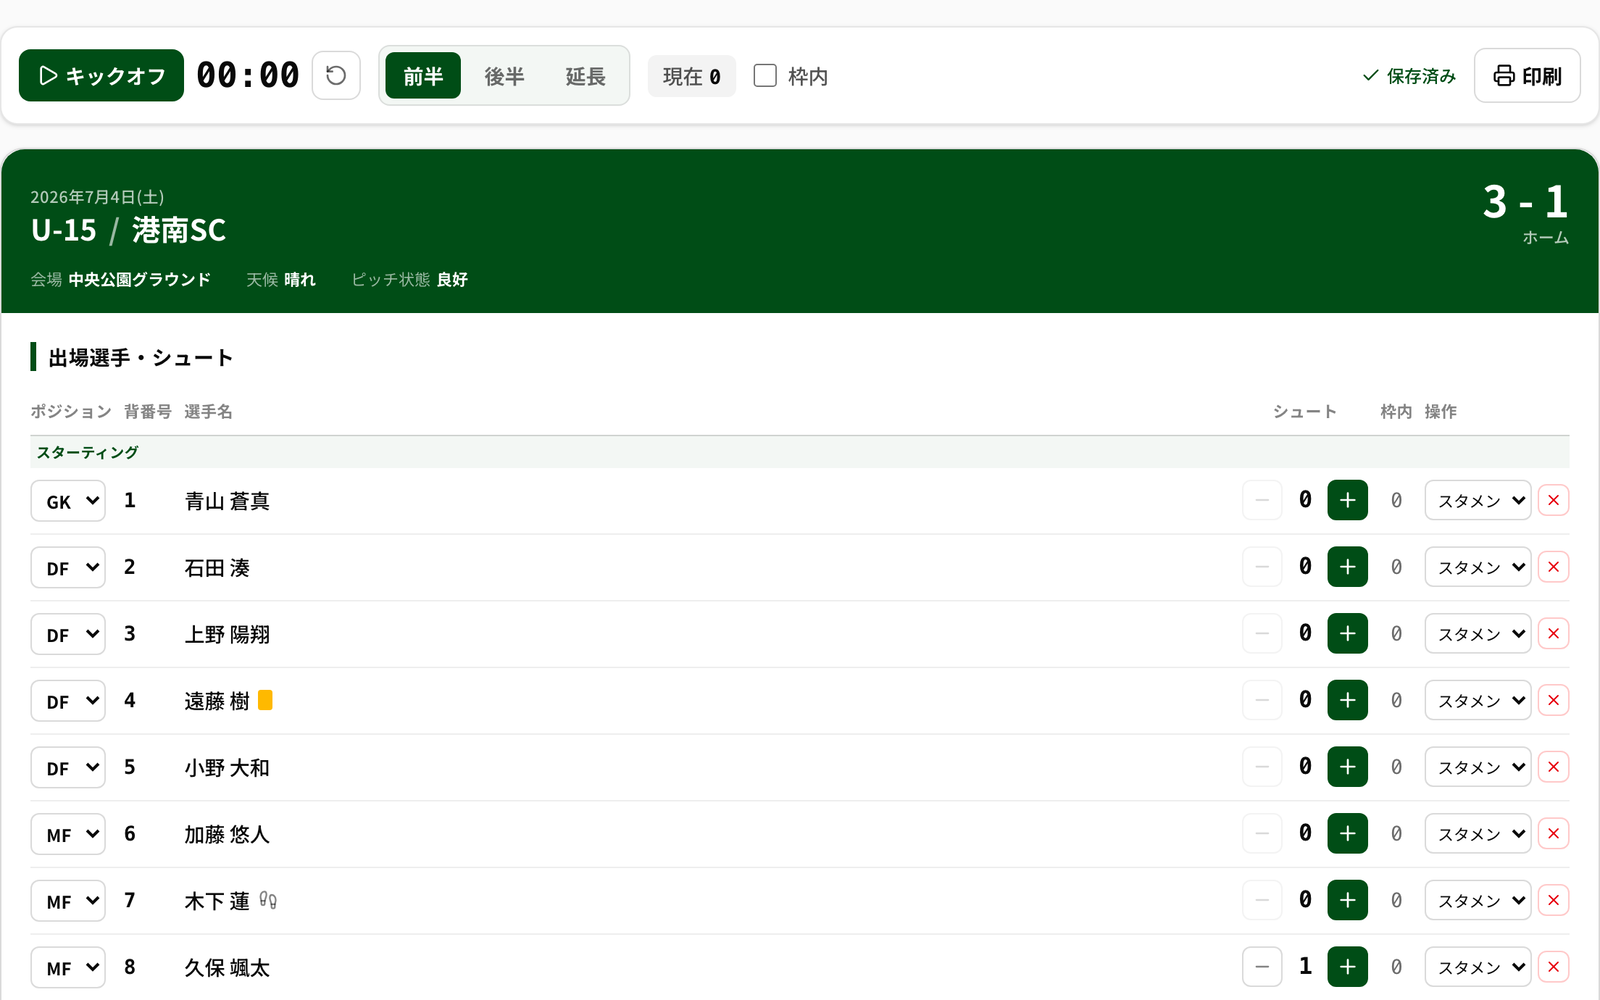
Task: Click the 現在 0 counter badge
Action: click(692, 76)
